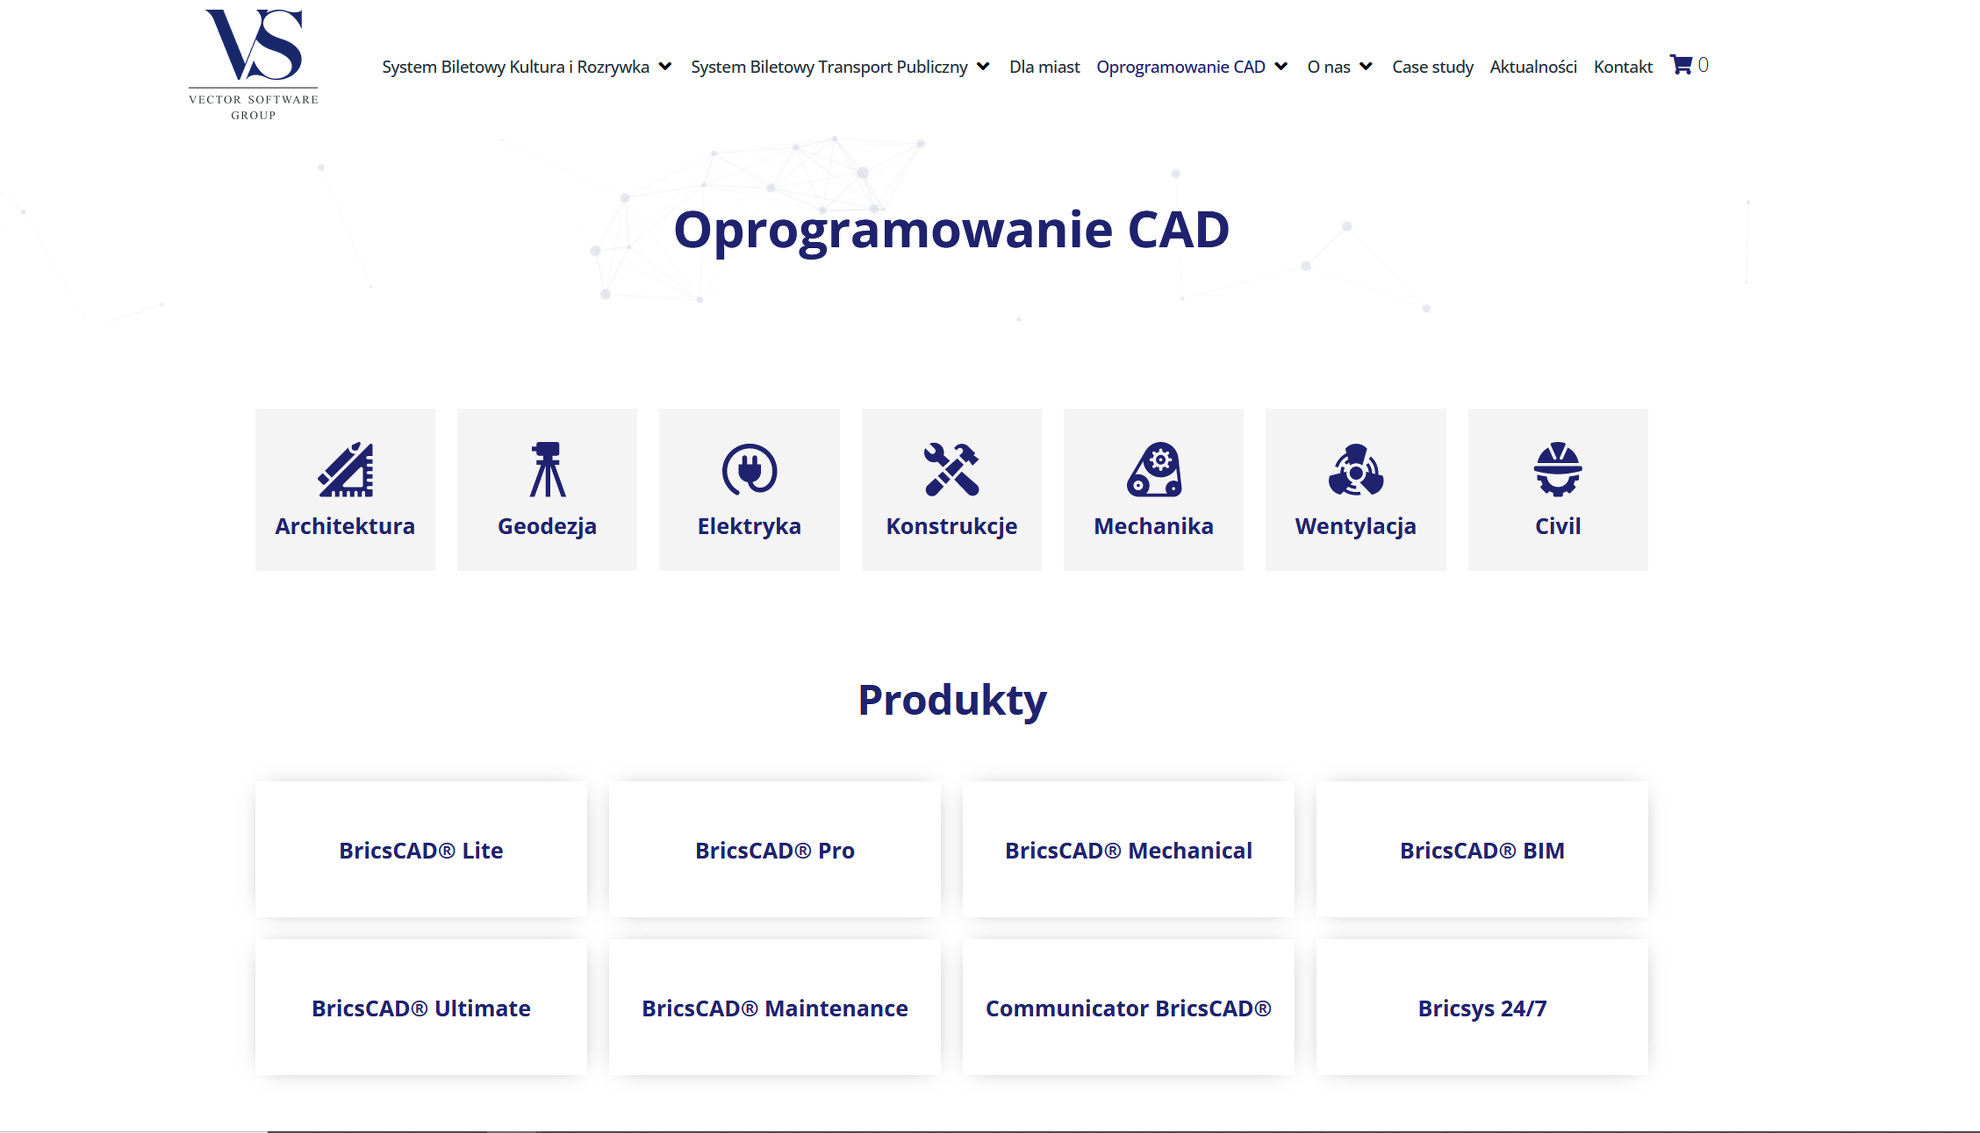Go to Aktualności page
Screen dimensions: 1980x1133
1533,67
